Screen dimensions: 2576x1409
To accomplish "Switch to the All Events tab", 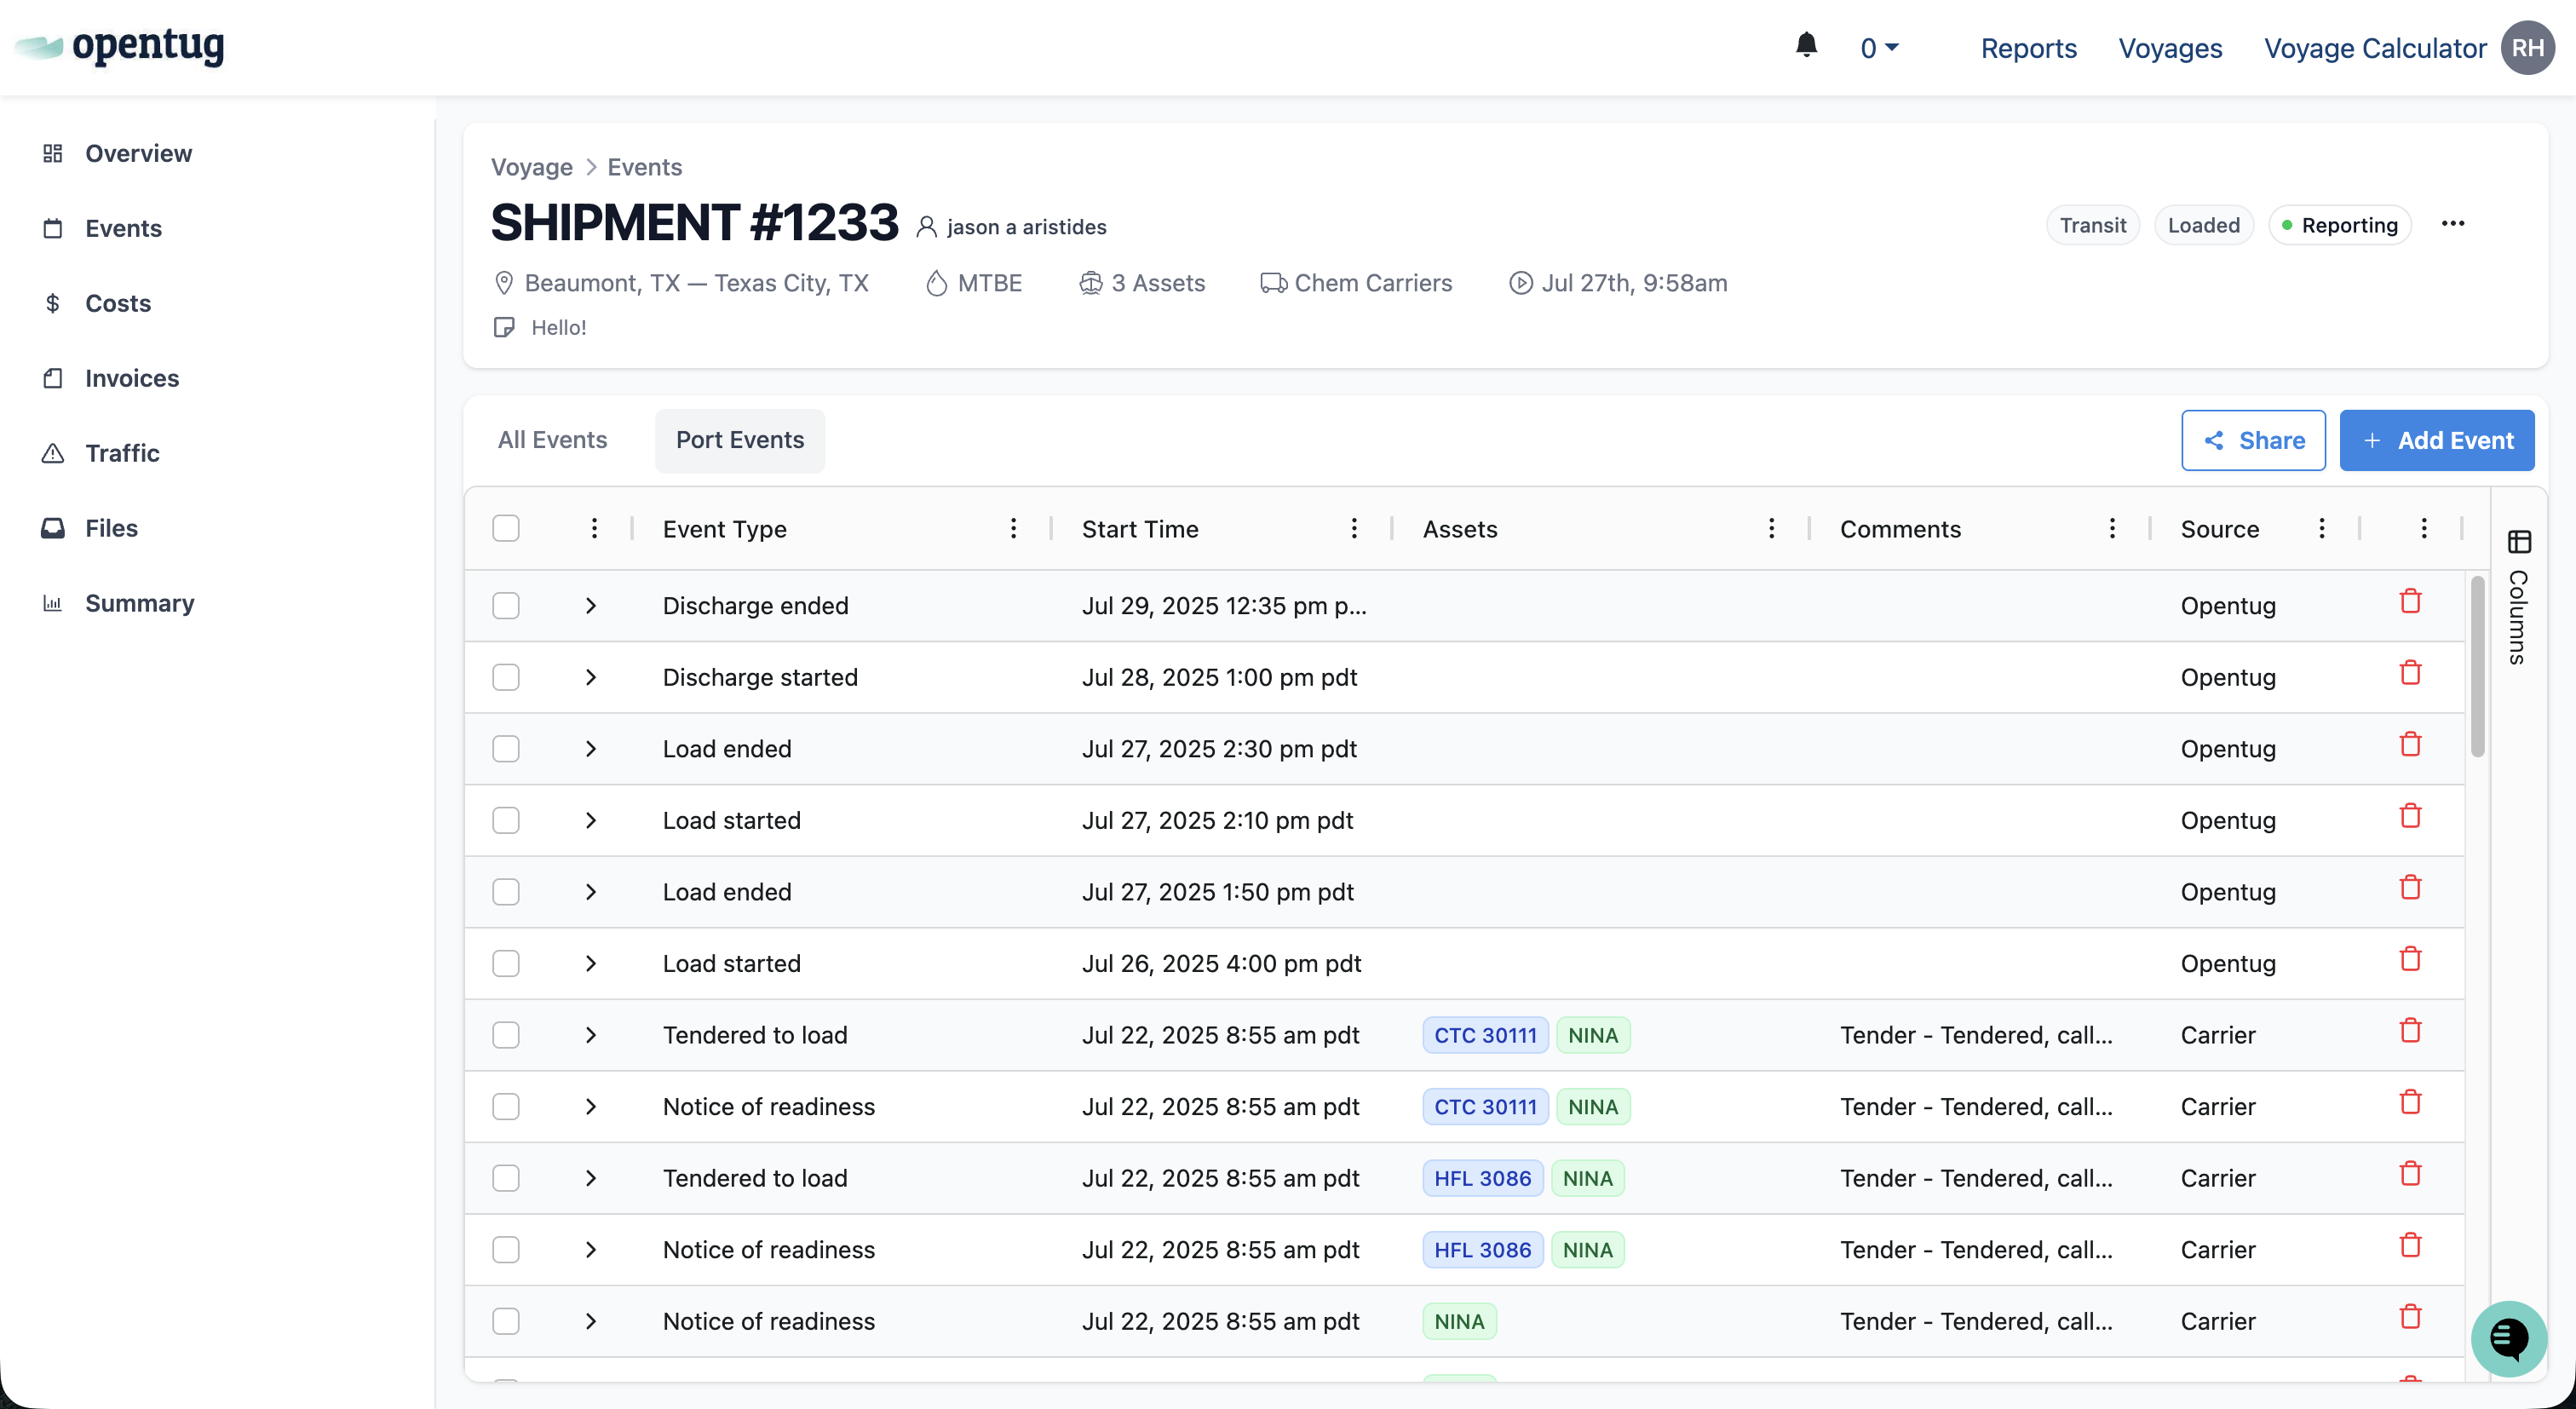I will coord(552,440).
